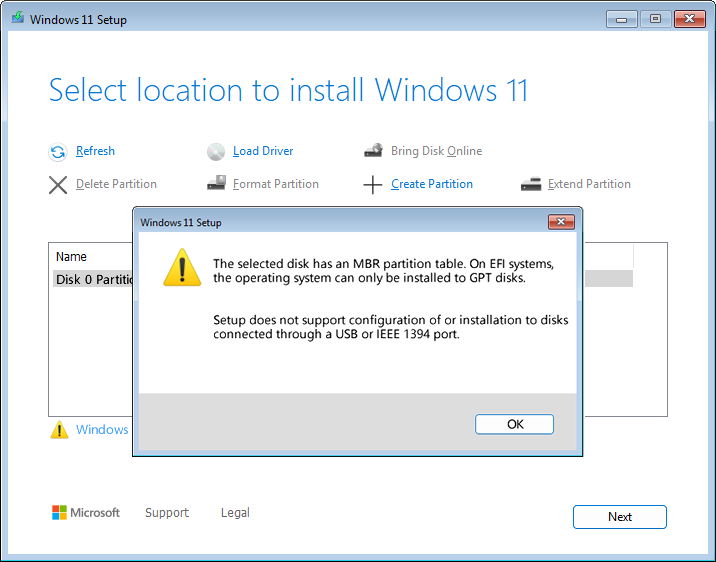Click the Bring Disk Online label
The image size is (716, 562).
(437, 151)
